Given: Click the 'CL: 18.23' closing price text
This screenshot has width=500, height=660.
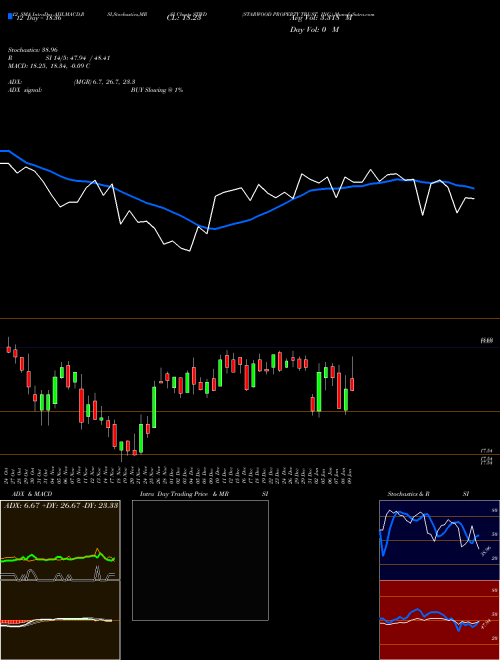Looking at the screenshot, I should (x=184, y=18).
